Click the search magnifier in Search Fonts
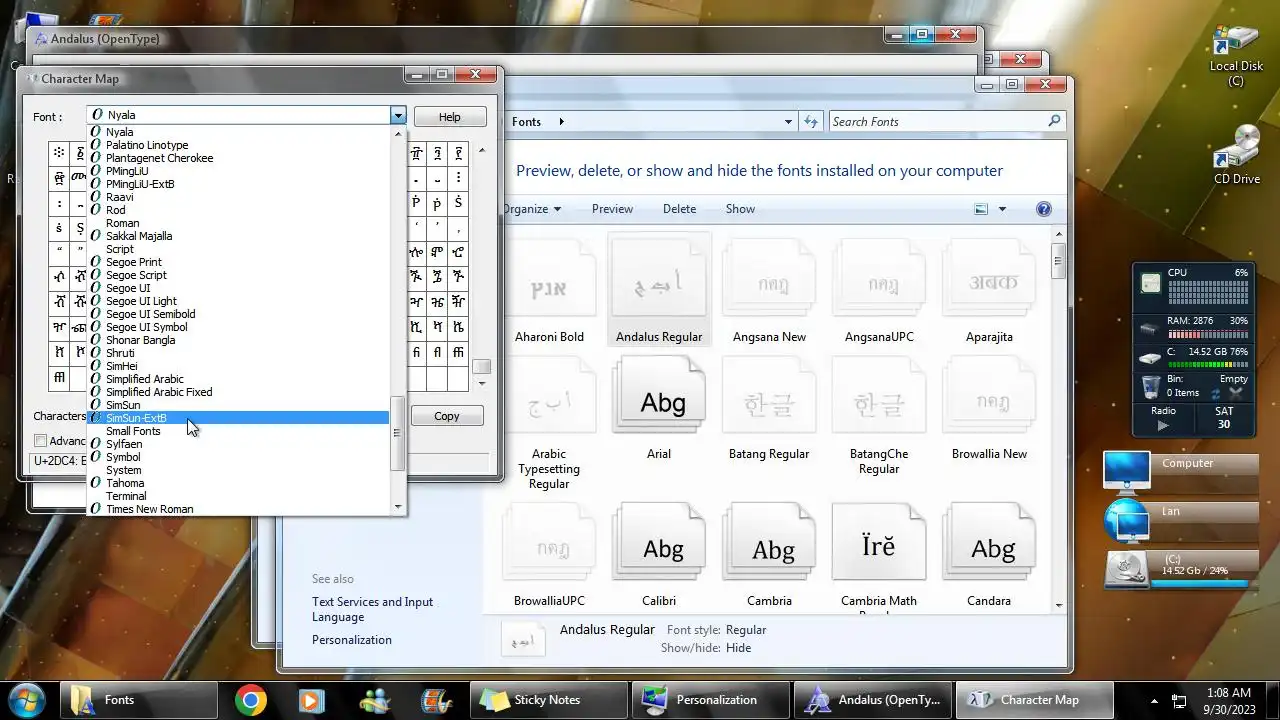This screenshot has width=1280, height=720. click(1054, 121)
